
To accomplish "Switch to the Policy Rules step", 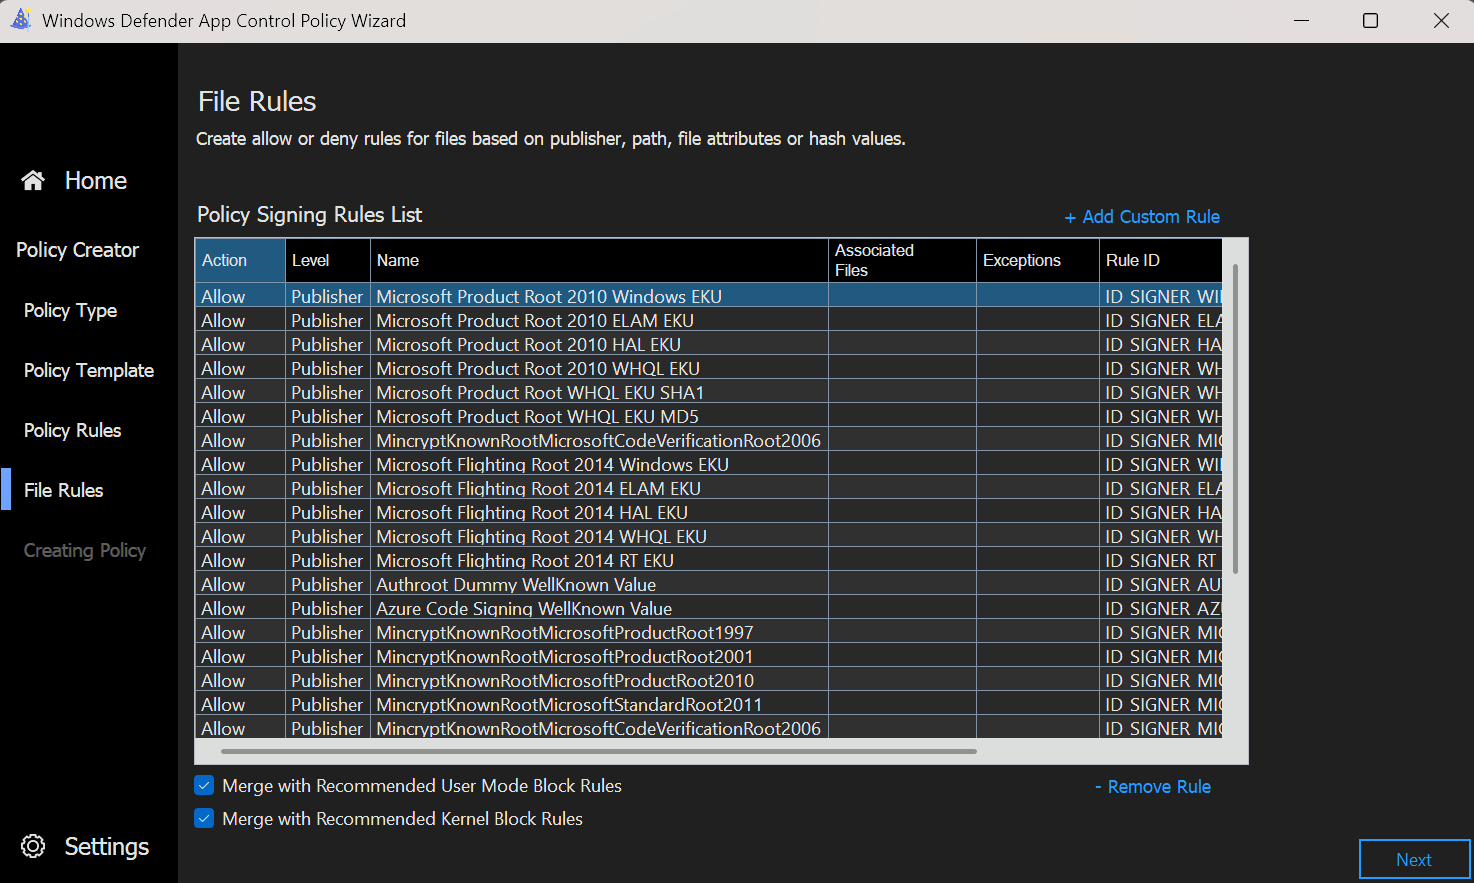I will click(72, 431).
